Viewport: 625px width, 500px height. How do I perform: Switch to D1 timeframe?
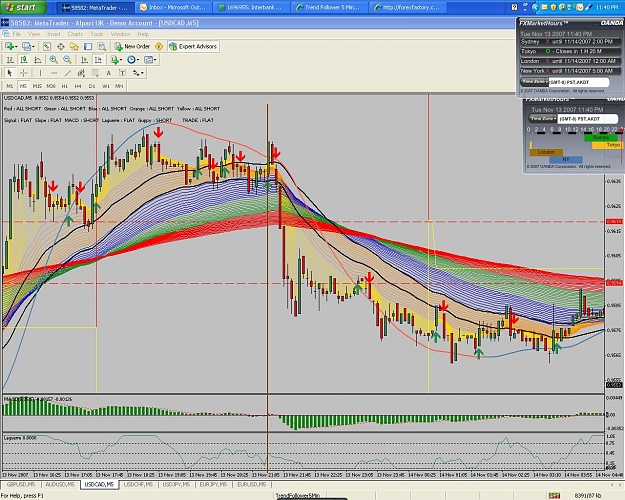tap(92, 86)
